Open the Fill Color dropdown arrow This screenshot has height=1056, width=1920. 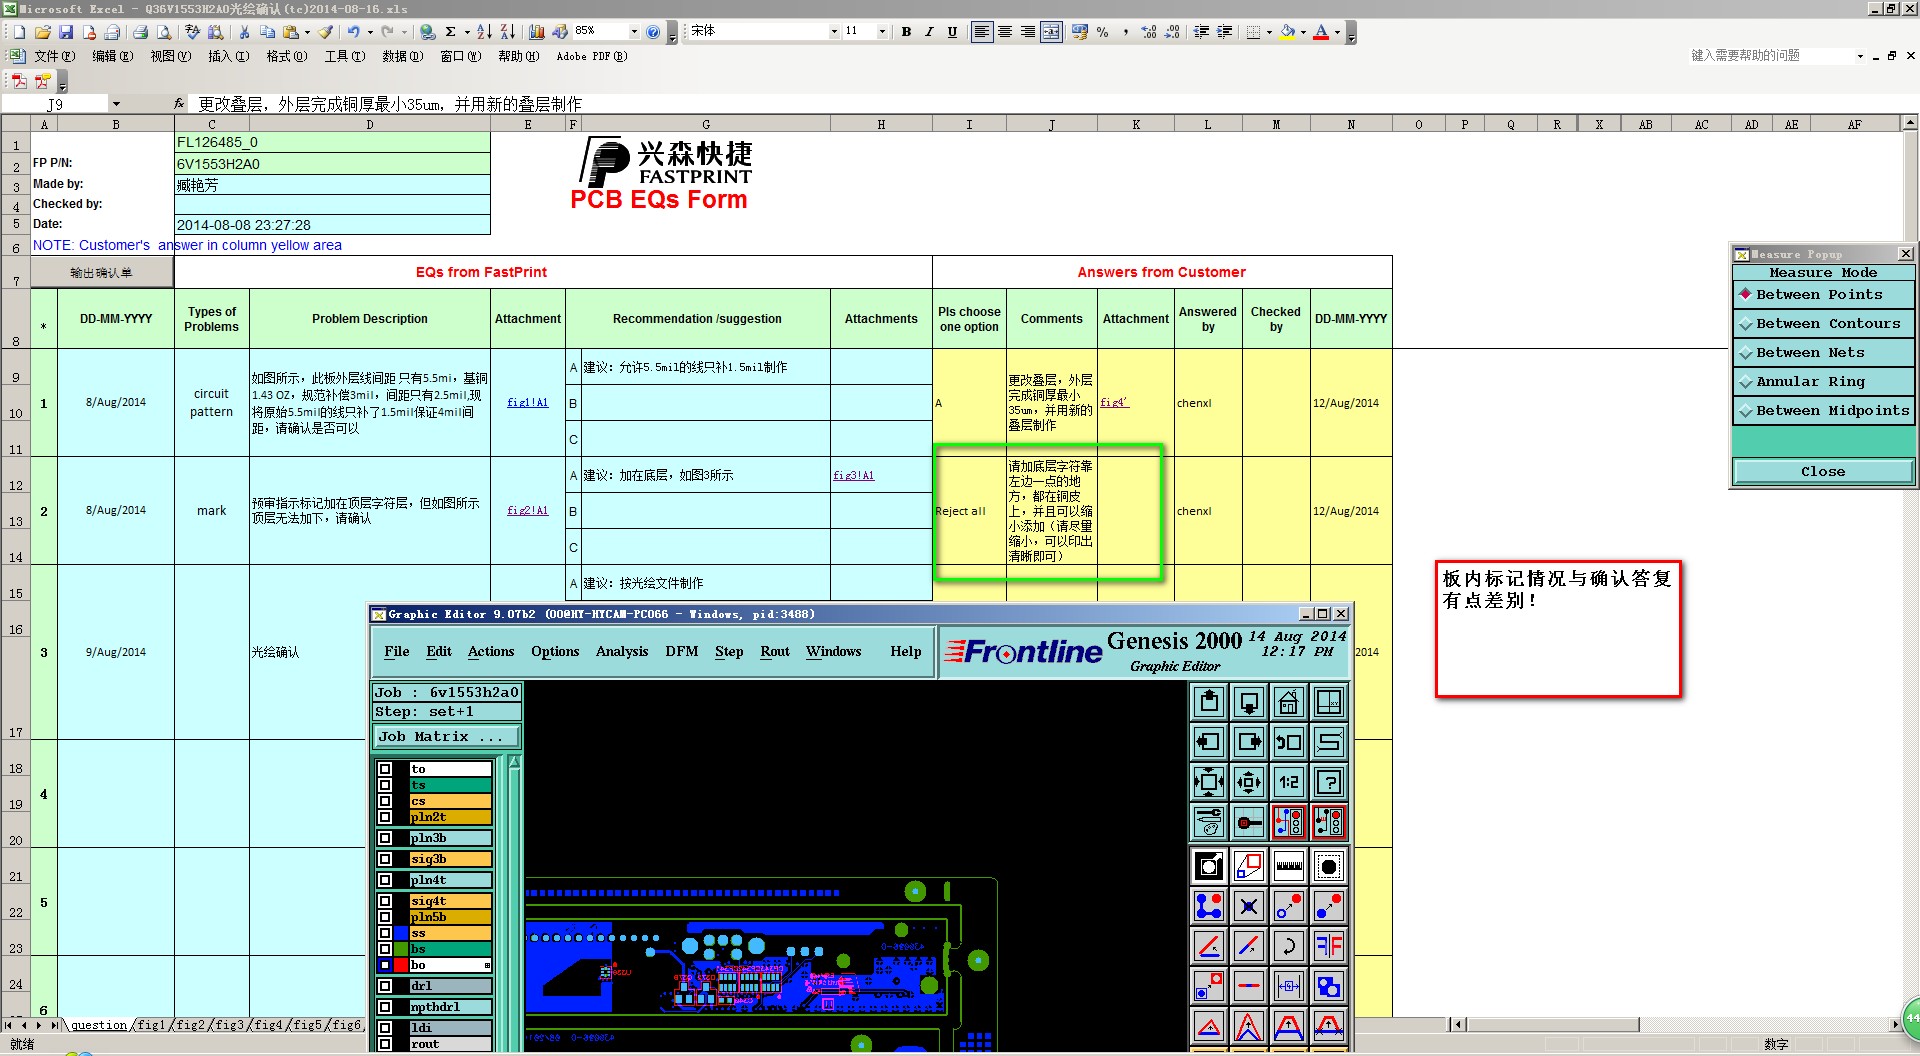(1303, 32)
